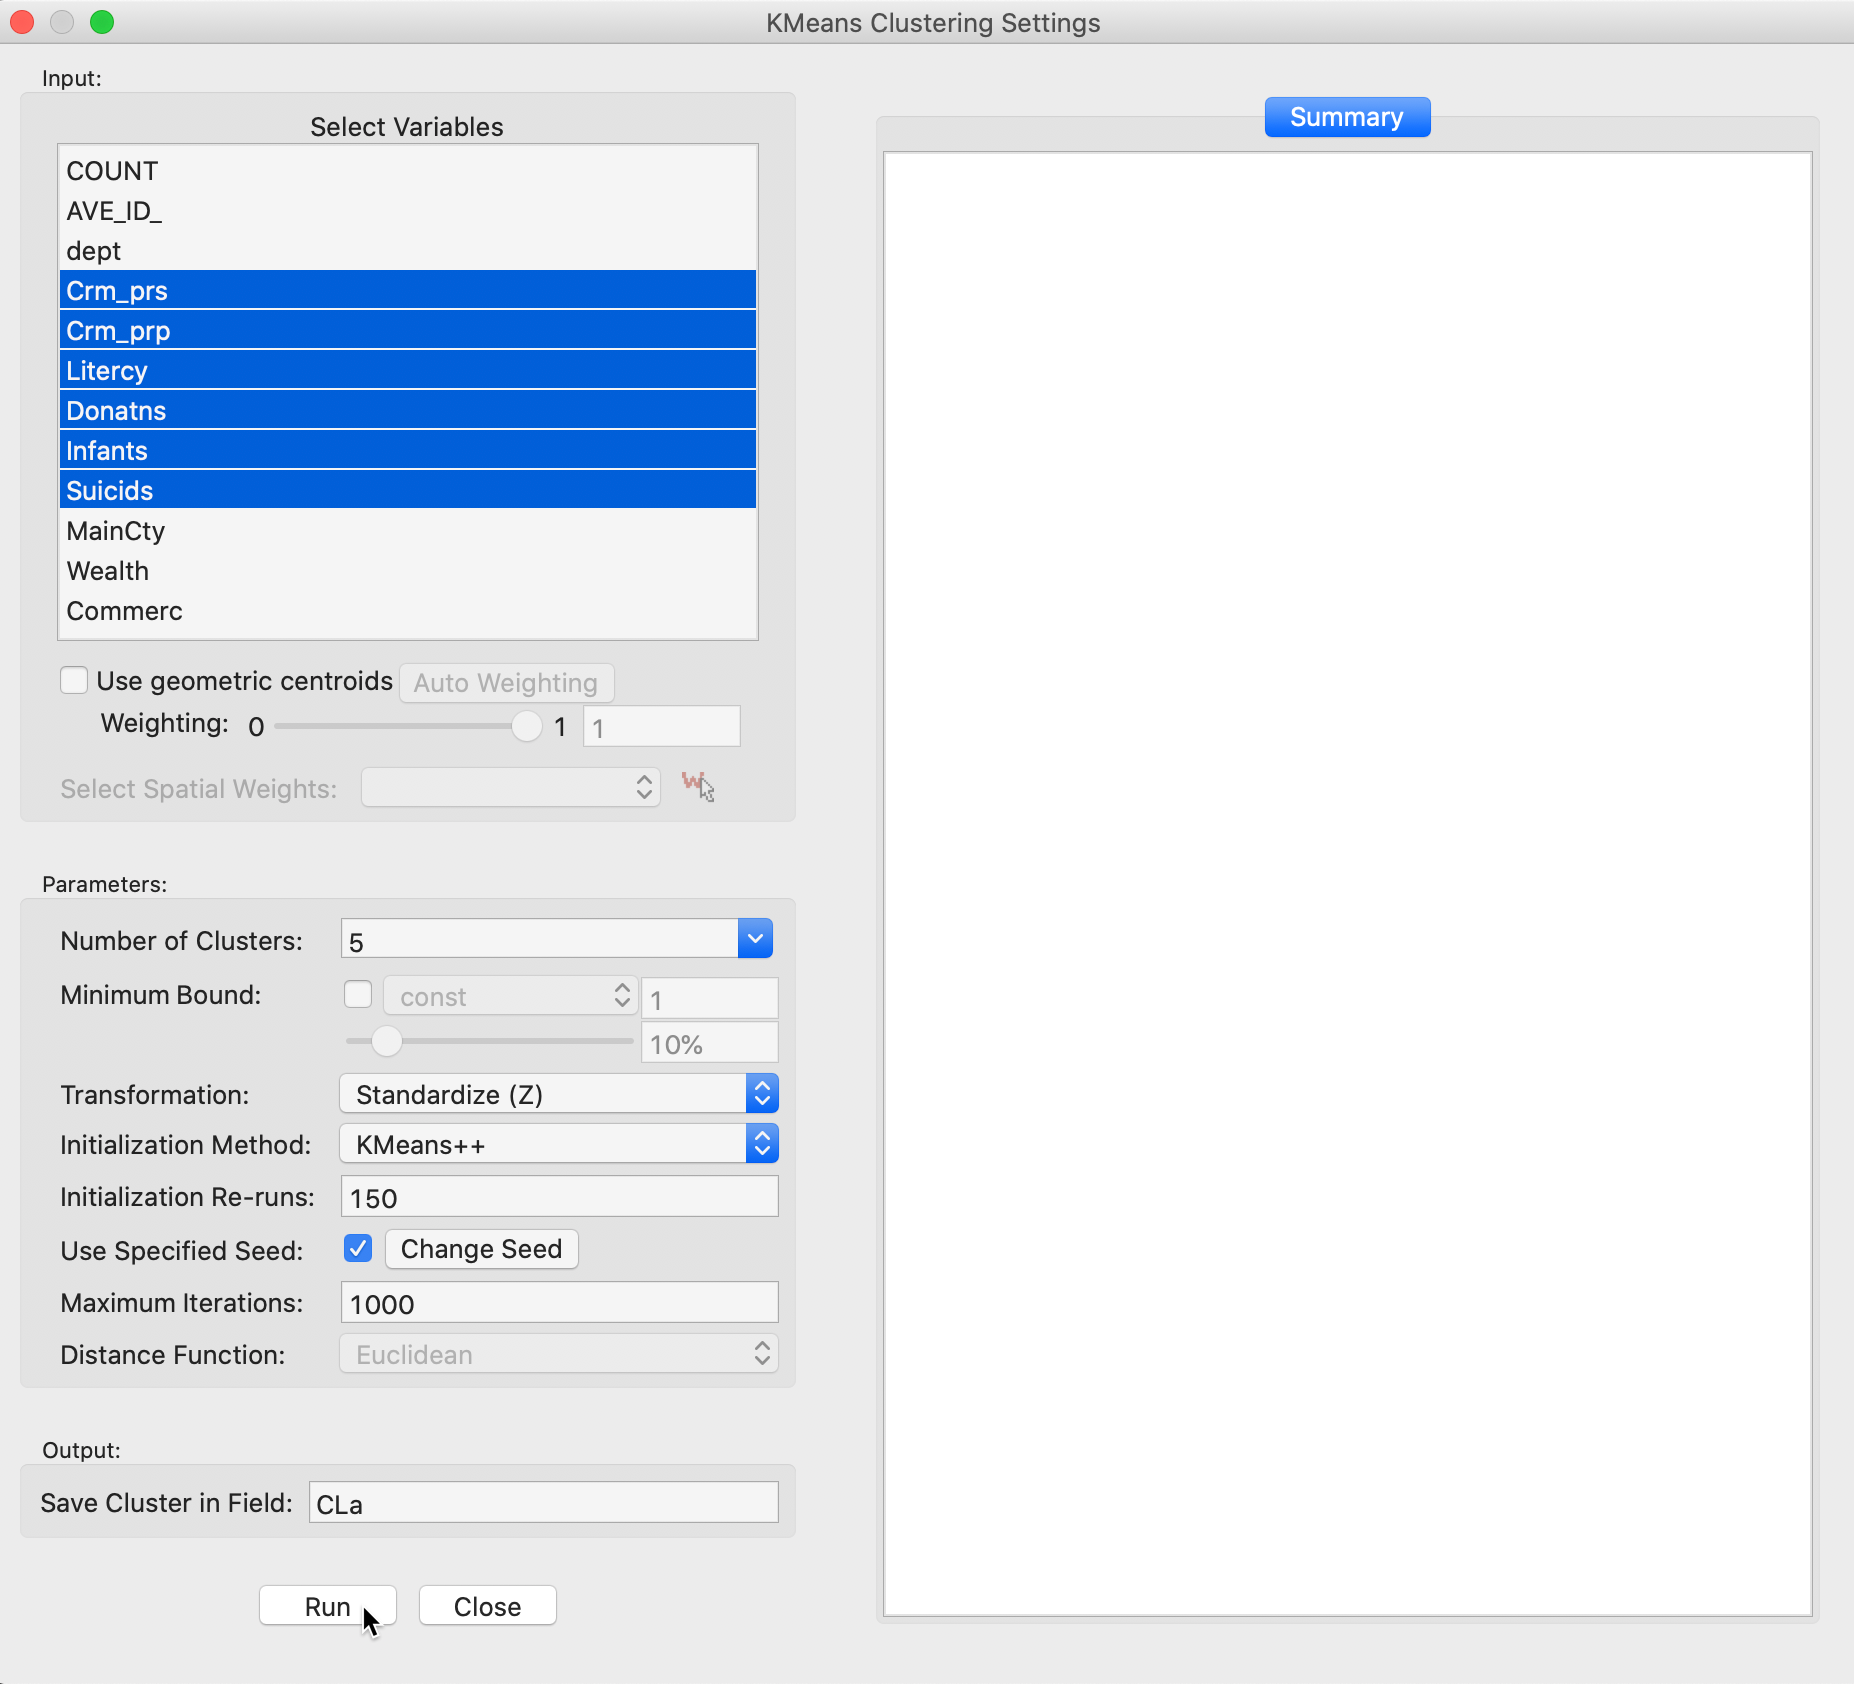Click the Minimum Bound value field showing 1
Image resolution: width=1854 pixels, height=1684 pixels.
point(710,998)
